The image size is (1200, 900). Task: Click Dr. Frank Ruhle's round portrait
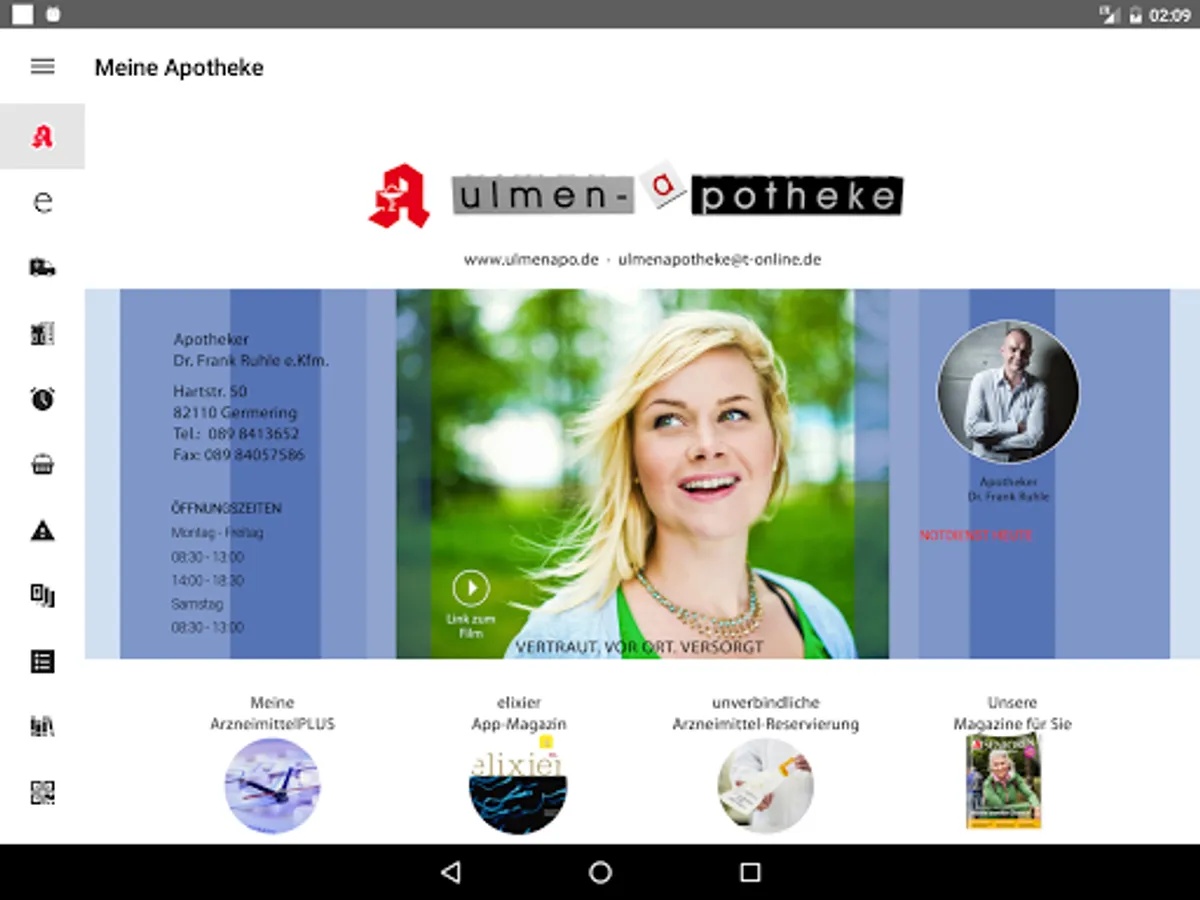pyautogui.click(x=1008, y=392)
